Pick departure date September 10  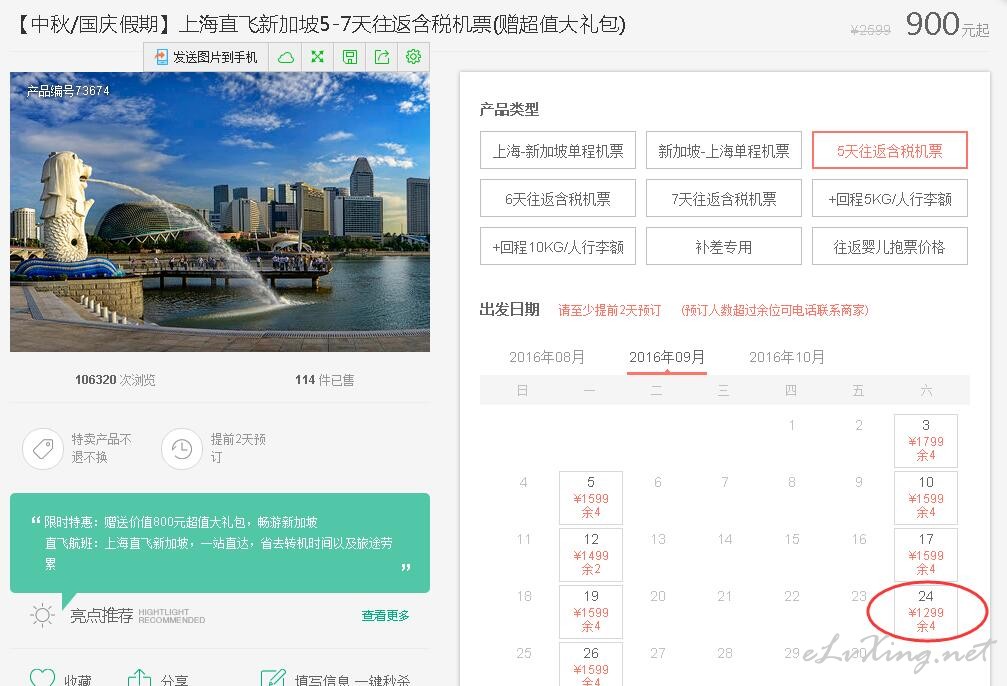pyautogui.click(x=925, y=498)
